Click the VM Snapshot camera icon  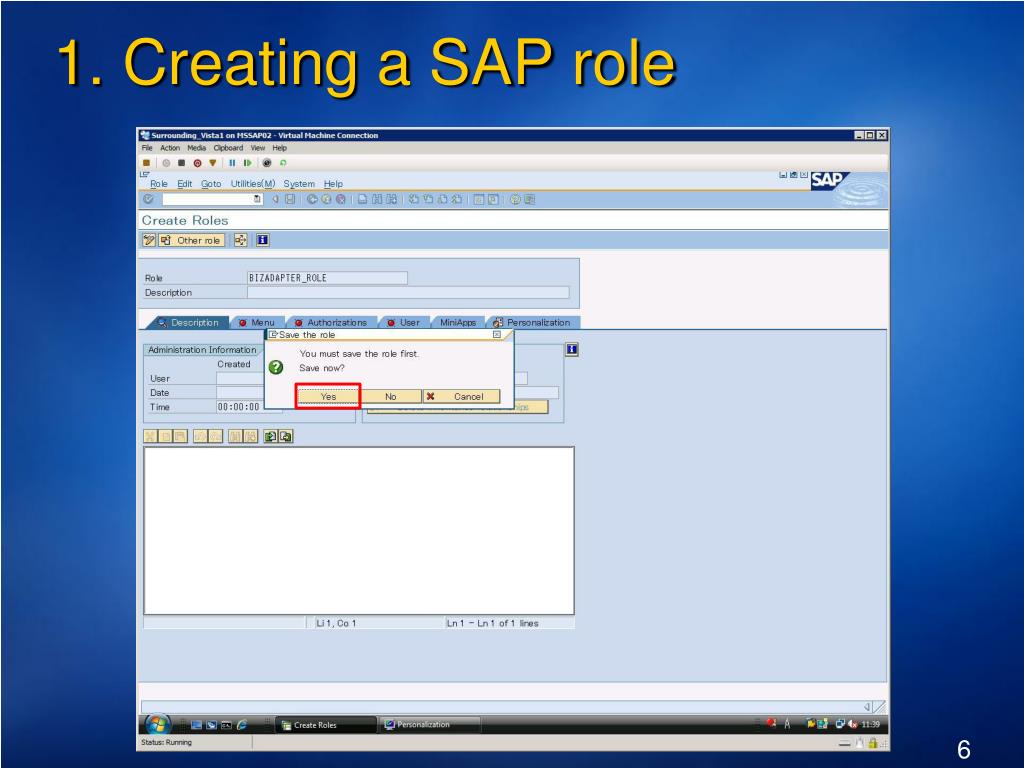point(267,163)
